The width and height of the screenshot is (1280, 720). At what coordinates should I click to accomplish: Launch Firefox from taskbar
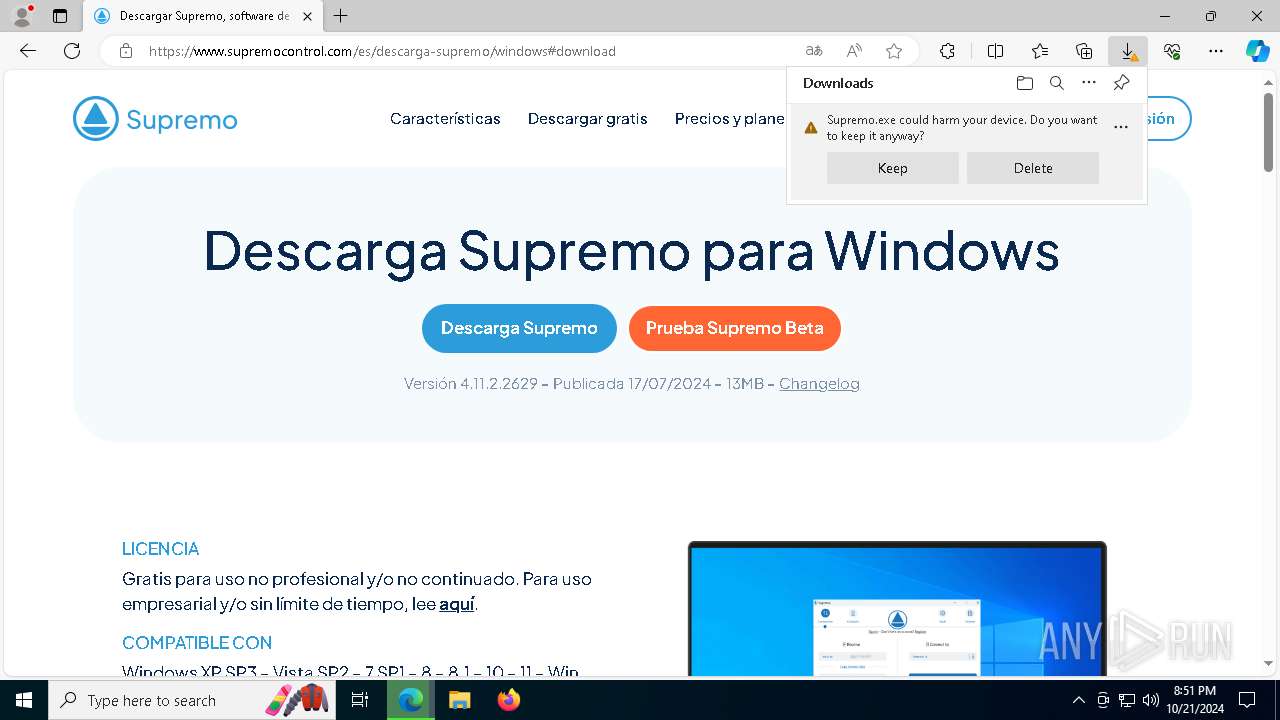pyautogui.click(x=508, y=700)
